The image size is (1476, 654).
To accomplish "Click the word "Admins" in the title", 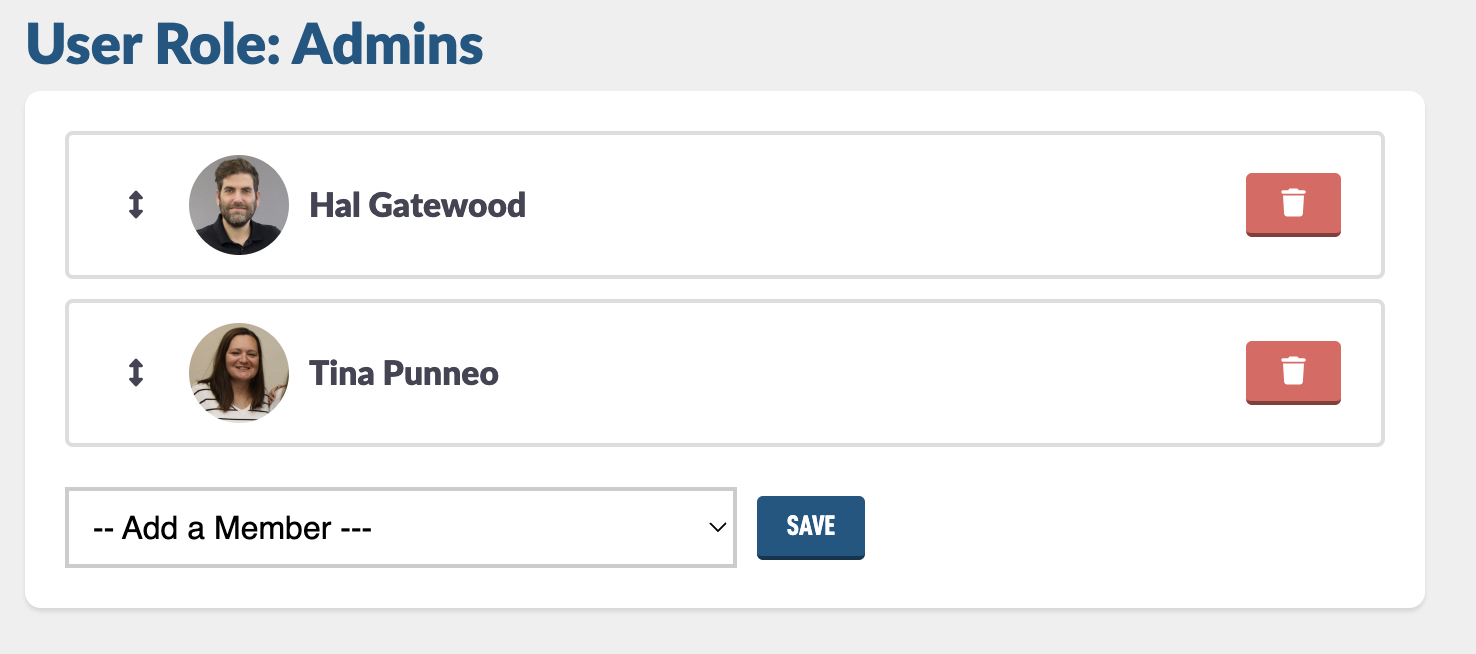I will 388,45.
